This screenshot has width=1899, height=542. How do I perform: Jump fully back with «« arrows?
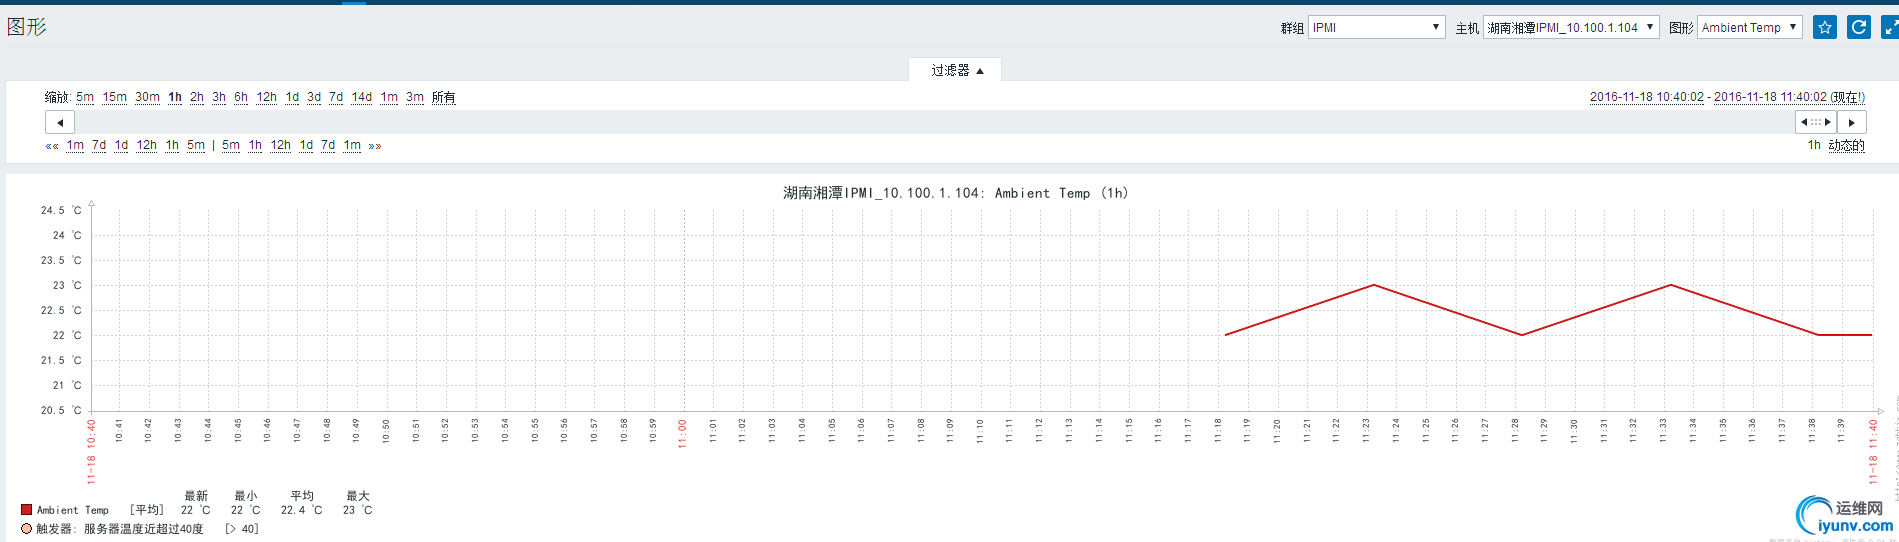tap(52, 146)
